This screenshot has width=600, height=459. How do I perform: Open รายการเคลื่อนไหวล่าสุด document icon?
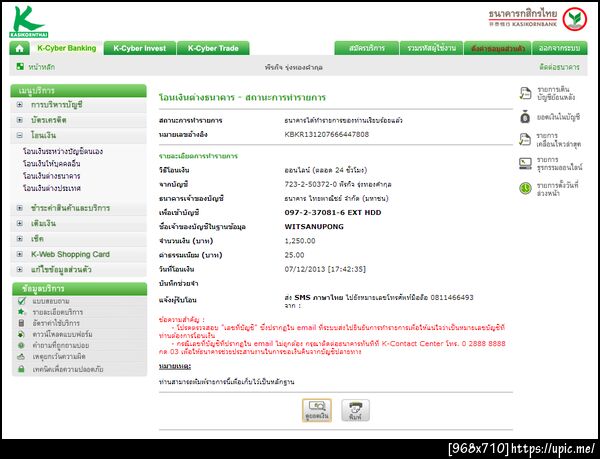click(x=525, y=140)
